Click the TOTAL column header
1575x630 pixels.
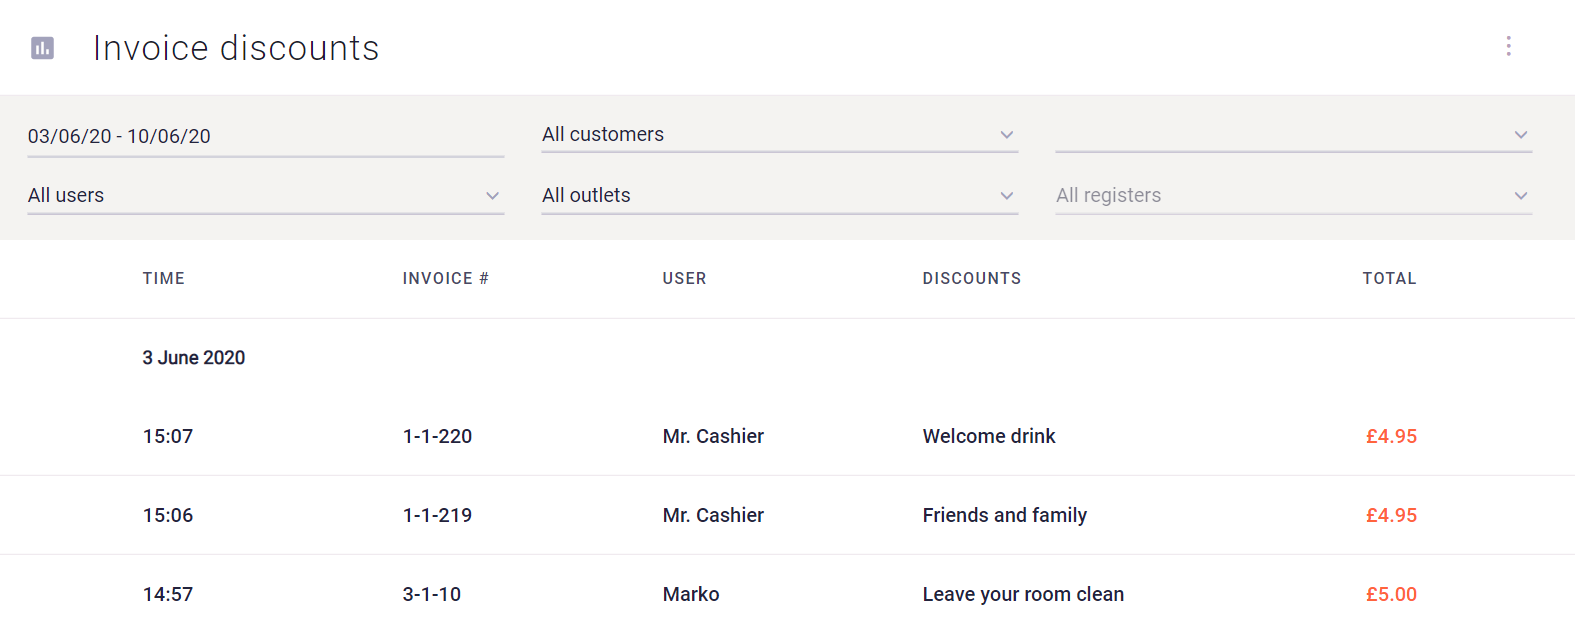click(x=1389, y=278)
